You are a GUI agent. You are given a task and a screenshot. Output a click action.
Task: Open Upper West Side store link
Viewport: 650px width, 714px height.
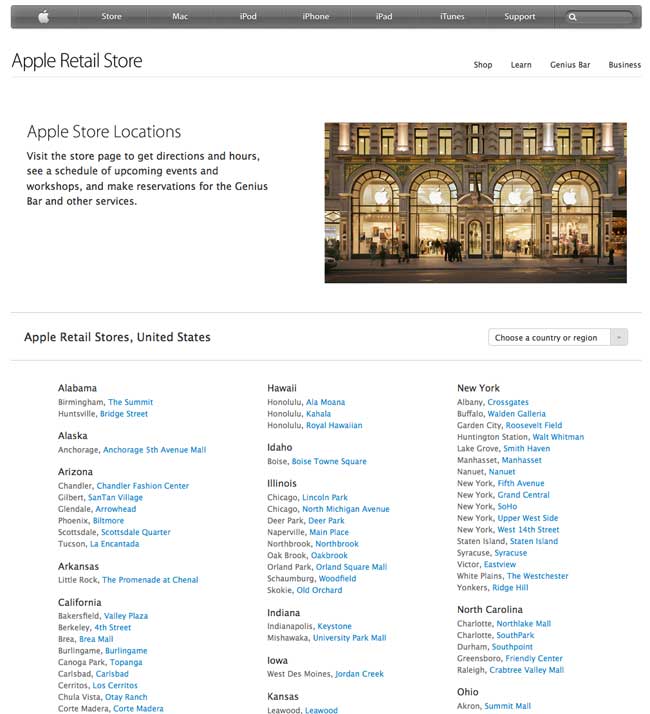click(527, 518)
